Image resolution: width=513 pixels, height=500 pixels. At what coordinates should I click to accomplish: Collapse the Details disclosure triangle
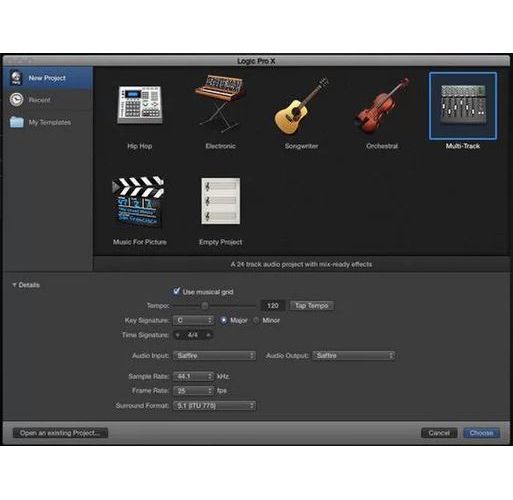point(14,285)
